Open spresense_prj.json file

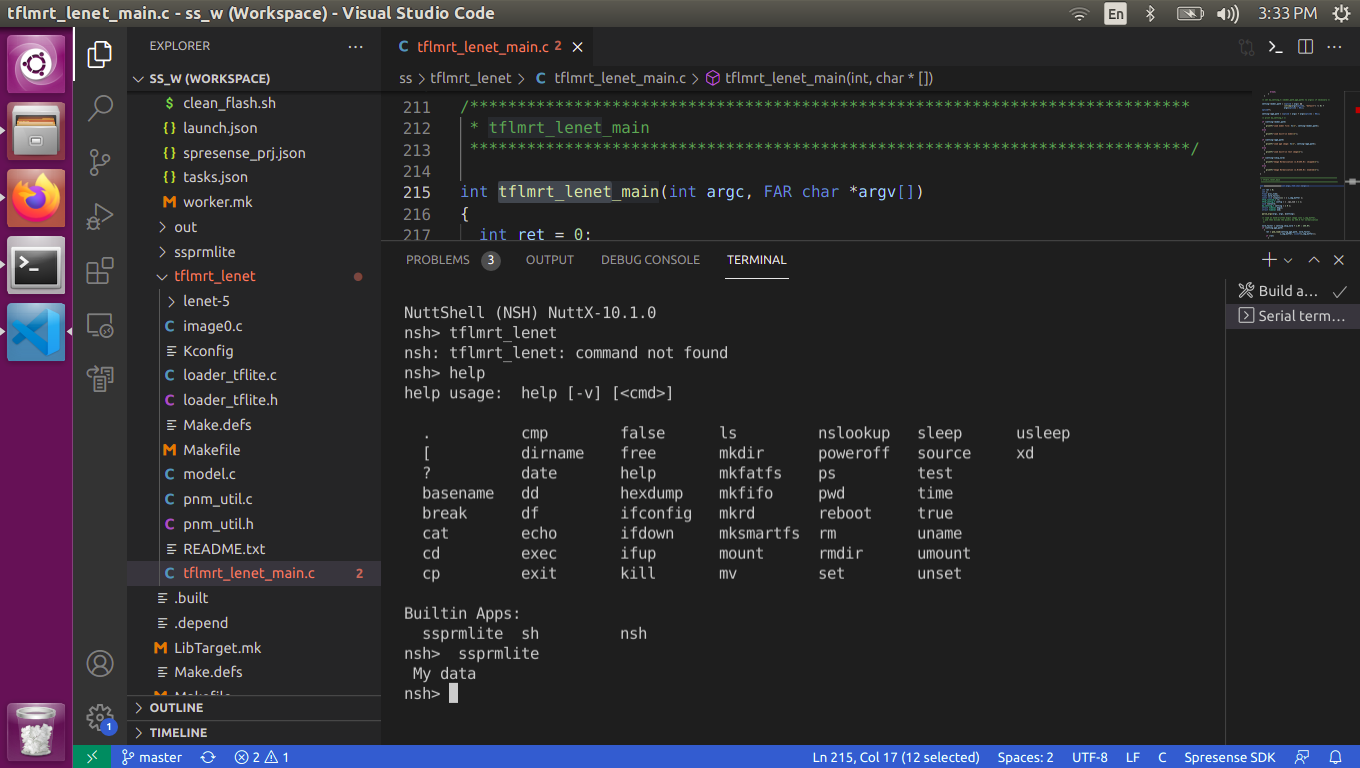(254, 153)
